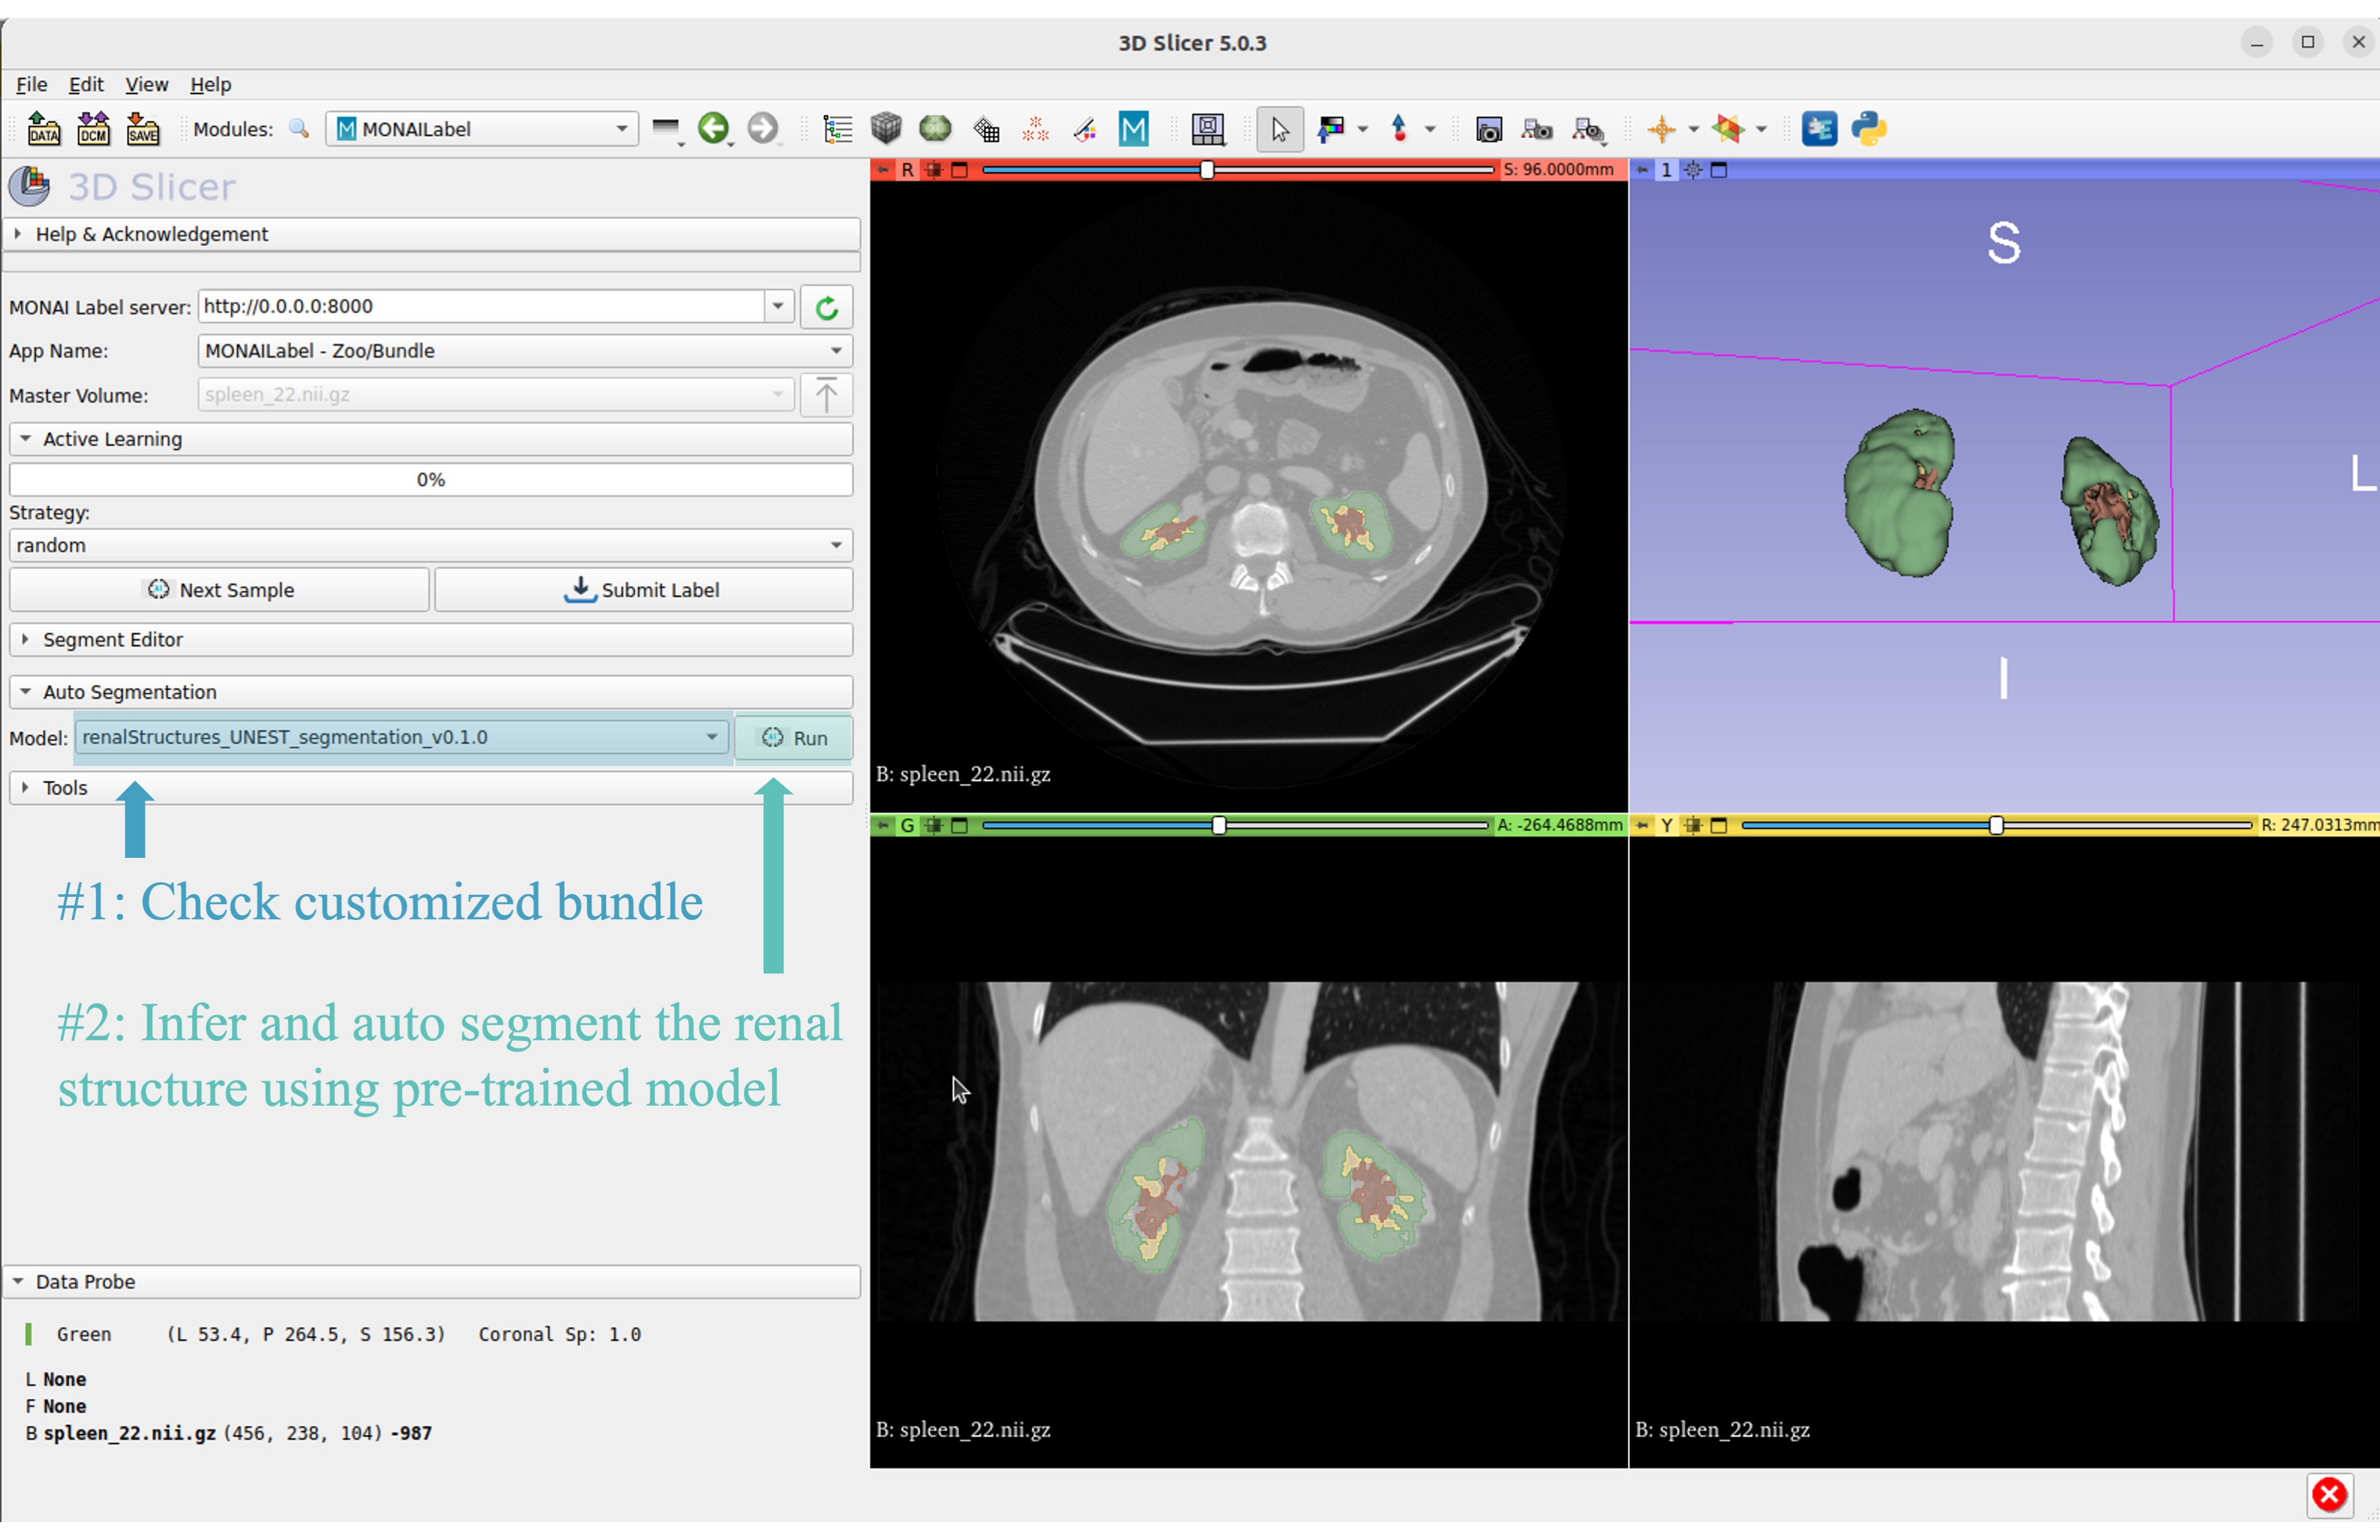
Task: Click the module history list icon
Action: click(x=667, y=129)
